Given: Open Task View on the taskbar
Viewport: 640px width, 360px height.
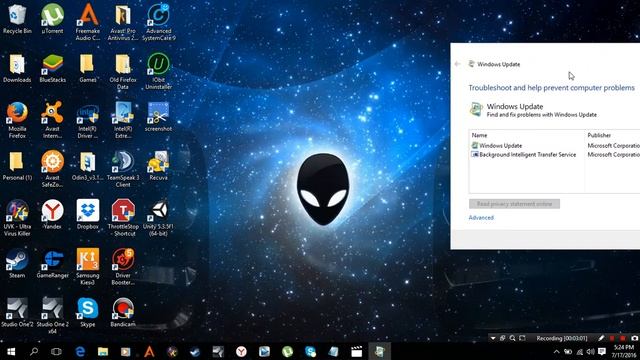Looking at the screenshot, I should pyautogui.click(x=56, y=351).
